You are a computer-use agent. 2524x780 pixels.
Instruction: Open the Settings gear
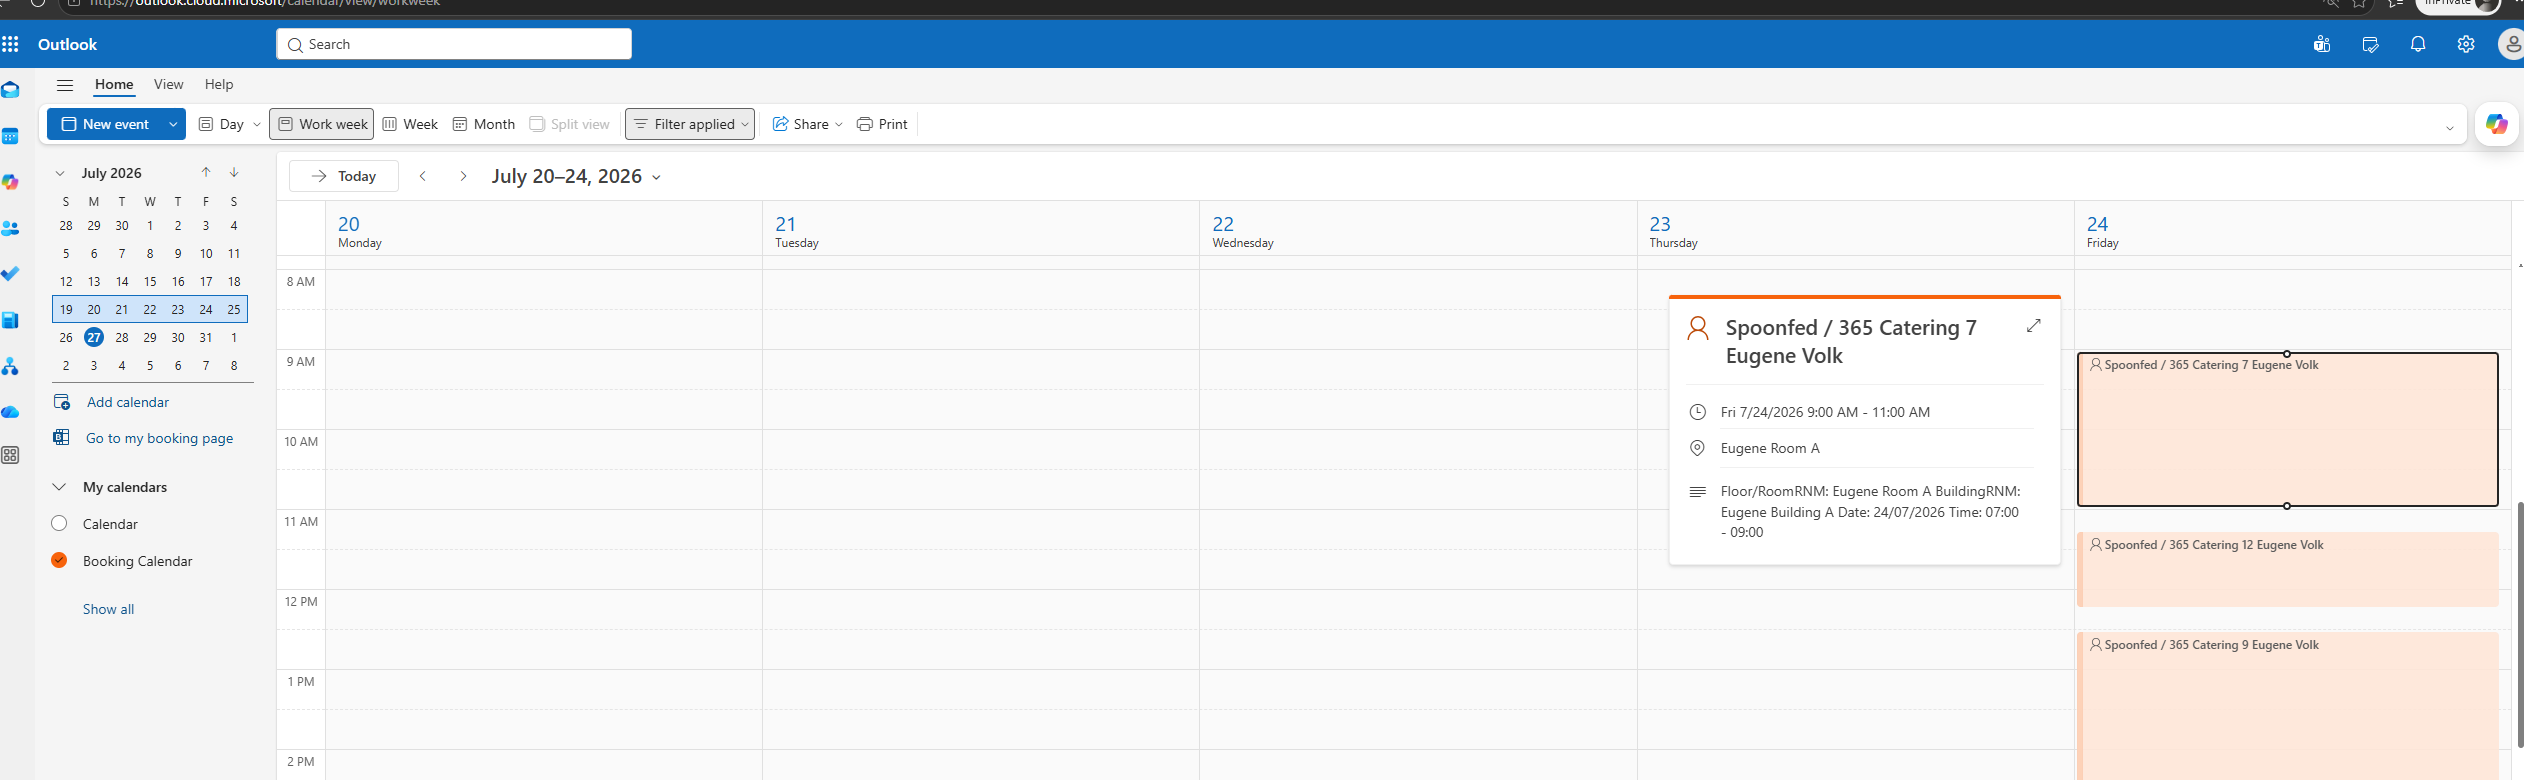pyautogui.click(x=2466, y=44)
